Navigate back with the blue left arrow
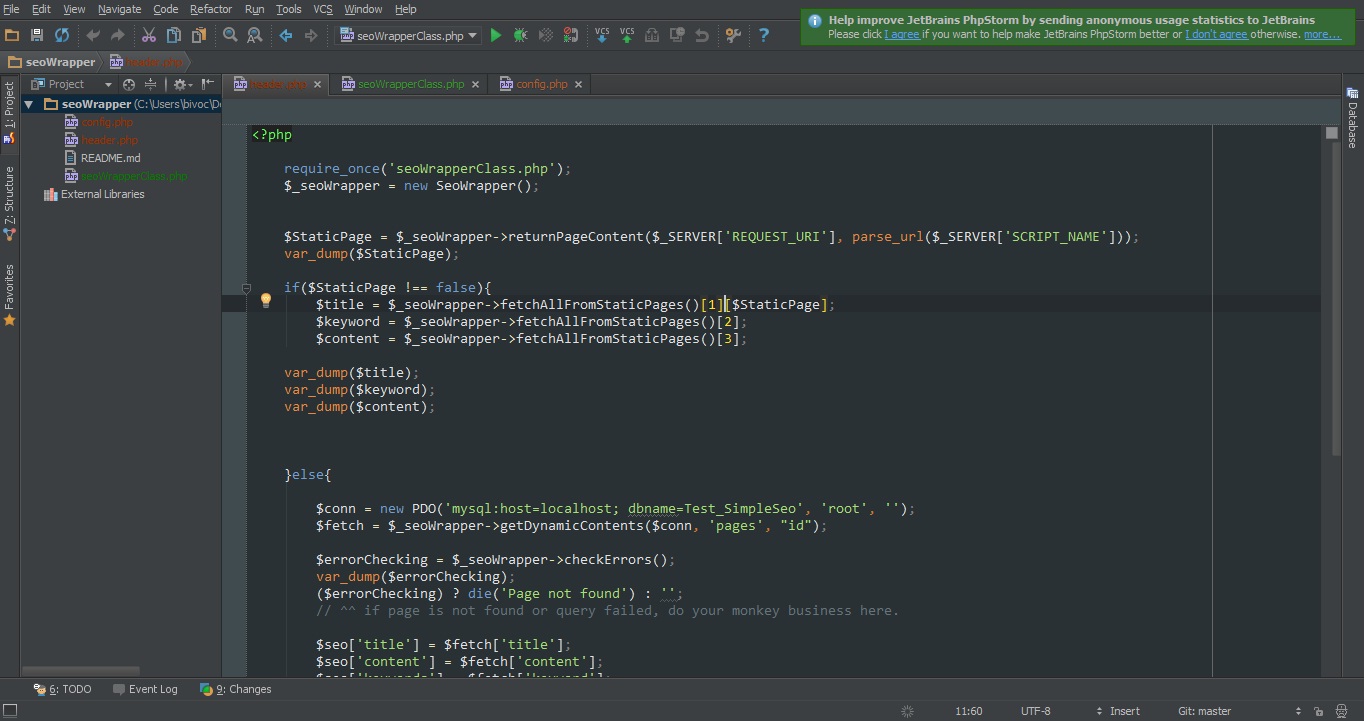The width and height of the screenshot is (1366, 721). coord(286,35)
